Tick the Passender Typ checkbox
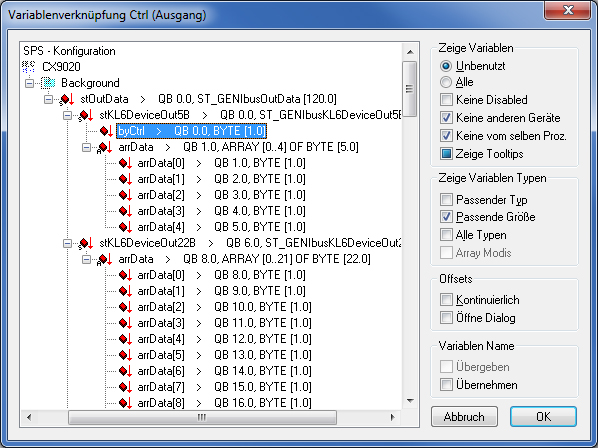Image resolution: width=598 pixels, height=448 pixels. [446, 199]
